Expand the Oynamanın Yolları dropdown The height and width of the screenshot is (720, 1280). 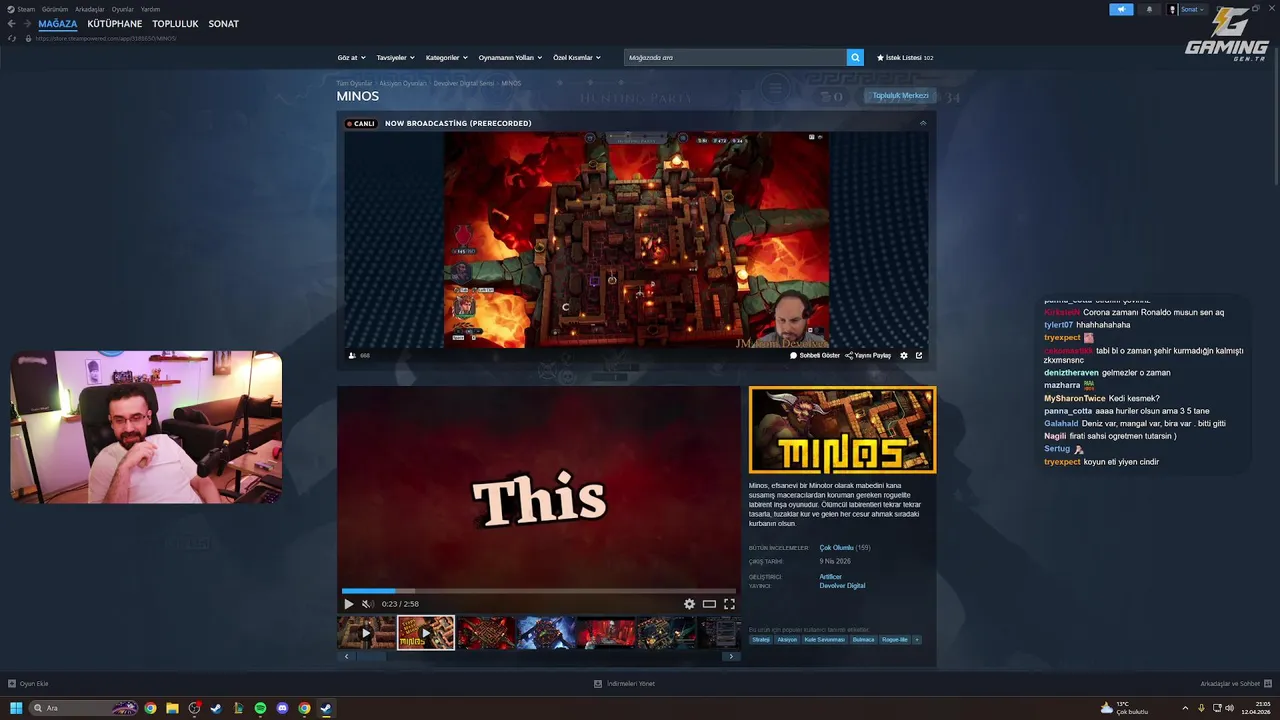[510, 58]
